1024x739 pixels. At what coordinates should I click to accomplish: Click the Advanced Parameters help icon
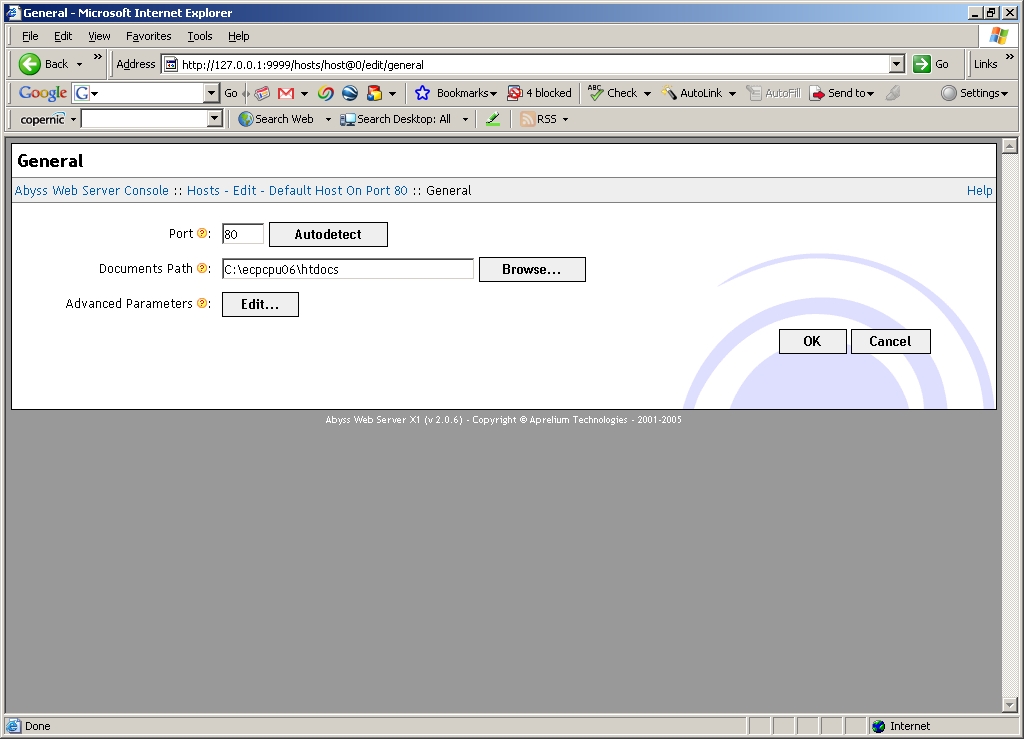pyautogui.click(x=202, y=304)
